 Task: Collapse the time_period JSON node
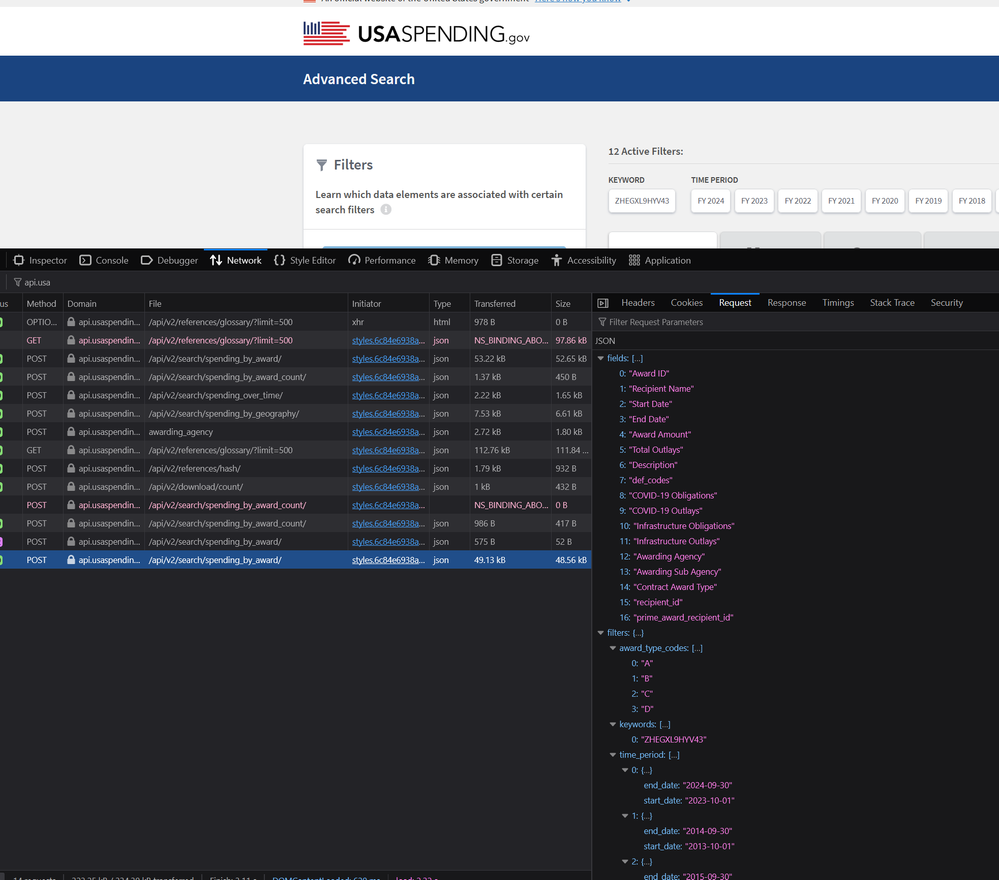click(x=613, y=755)
